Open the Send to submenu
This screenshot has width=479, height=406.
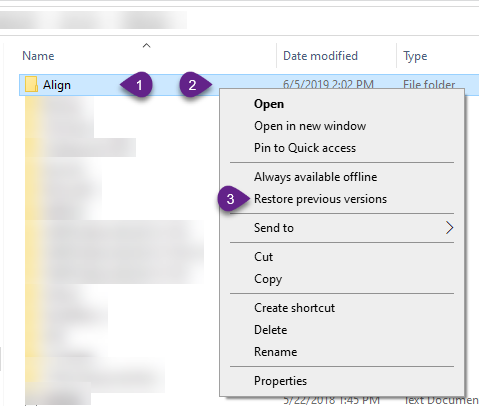tap(342, 228)
